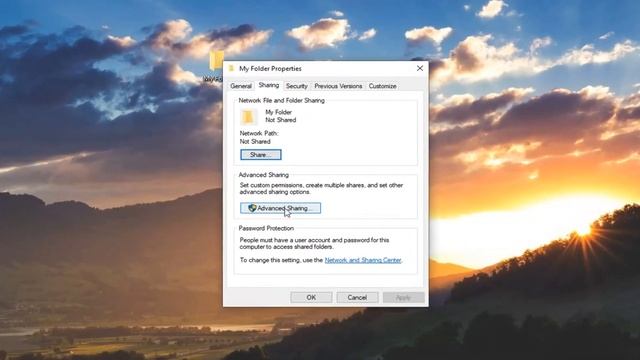Viewport: 640px width, 360px height.
Task: Open the General tab
Action: coord(241,86)
